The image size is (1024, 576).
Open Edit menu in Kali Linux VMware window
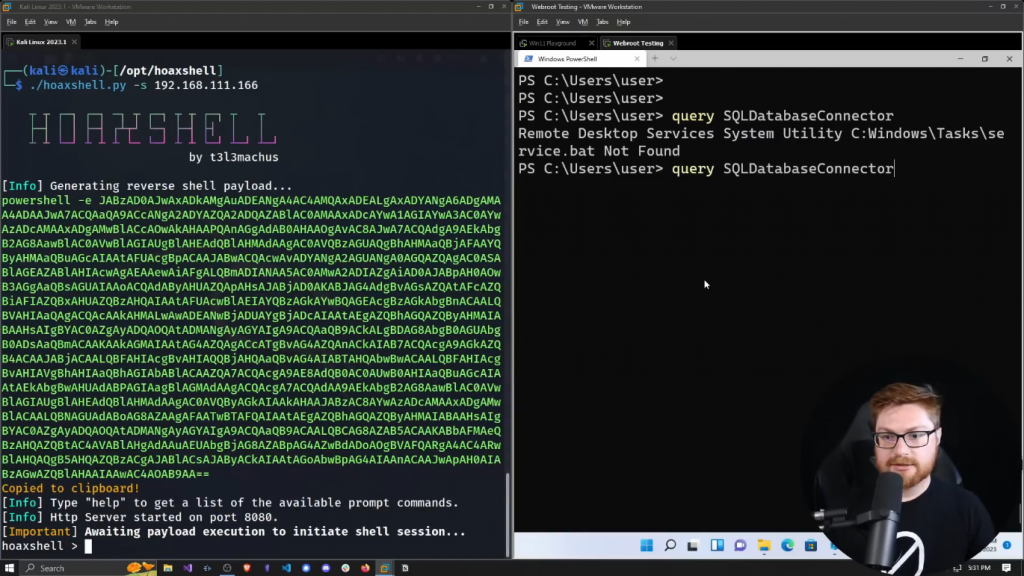point(30,22)
